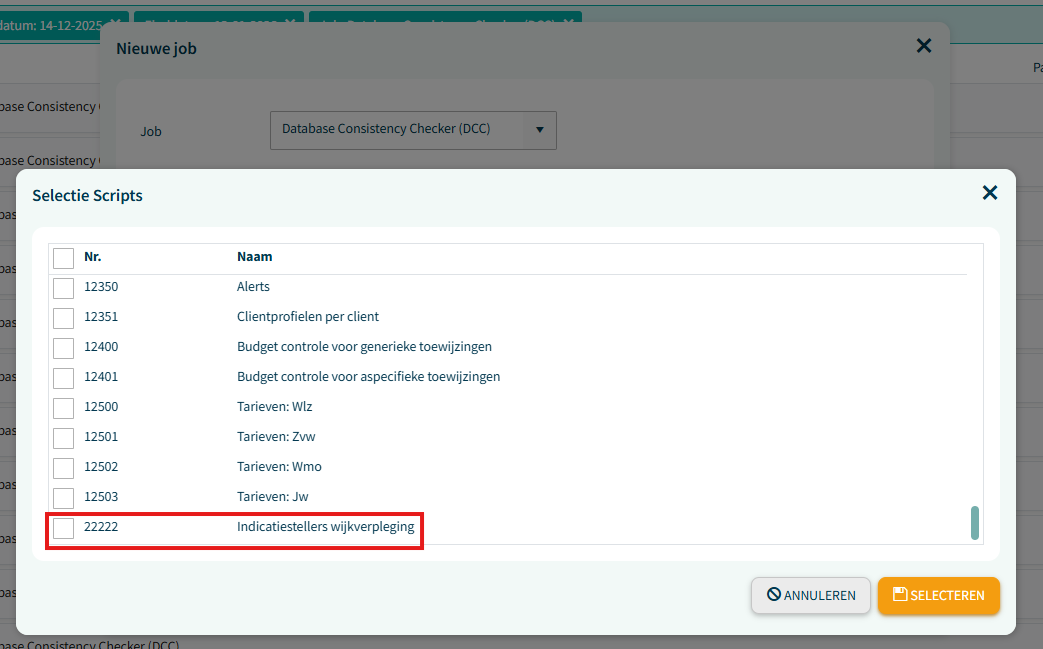The image size is (1043, 649).
Task: Select checkbox for Tarieven: Wlz
Action: (64, 408)
